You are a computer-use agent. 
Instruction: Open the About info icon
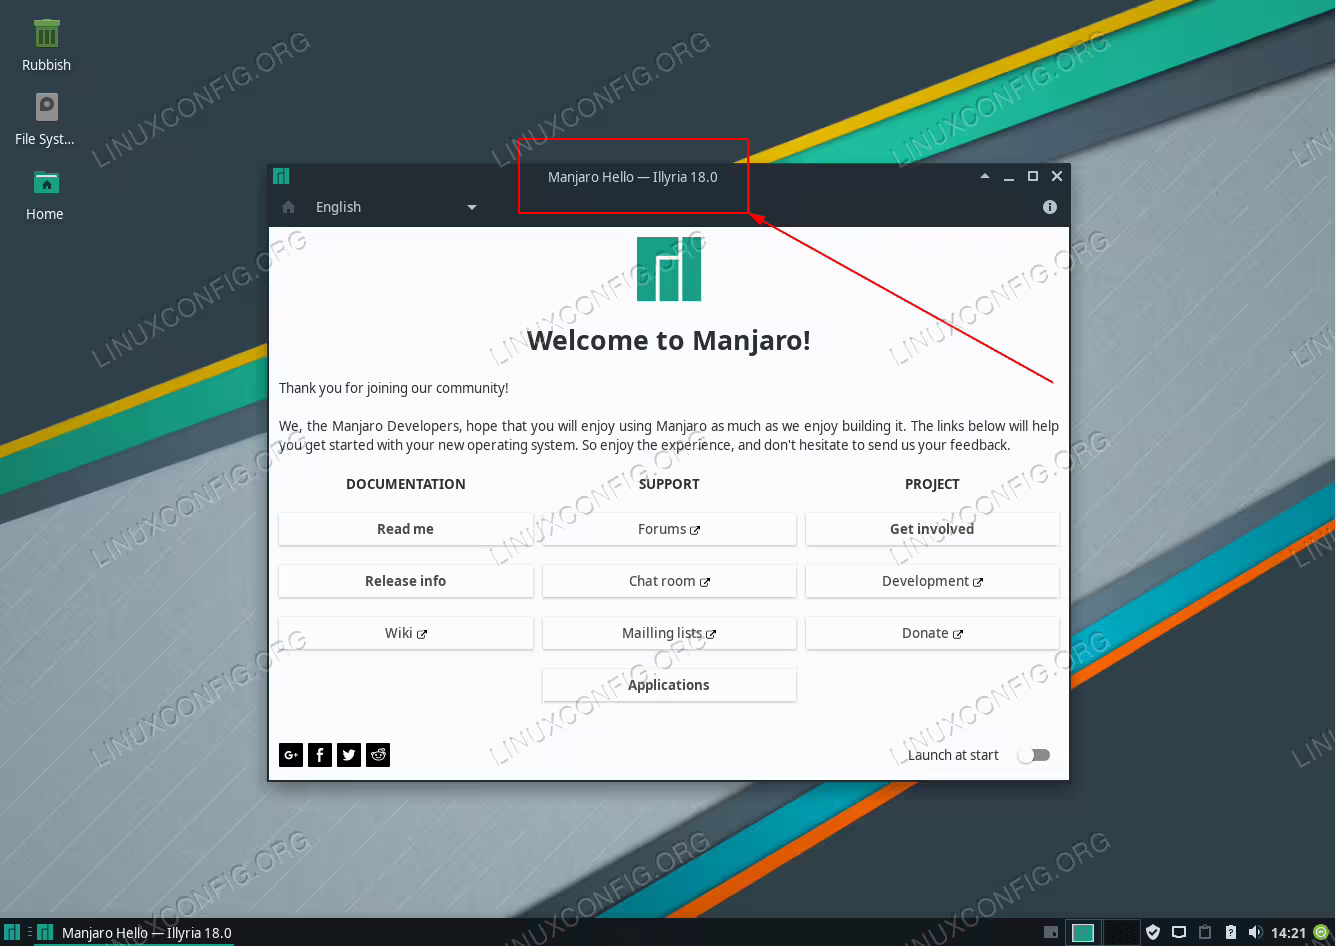[1049, 207]
